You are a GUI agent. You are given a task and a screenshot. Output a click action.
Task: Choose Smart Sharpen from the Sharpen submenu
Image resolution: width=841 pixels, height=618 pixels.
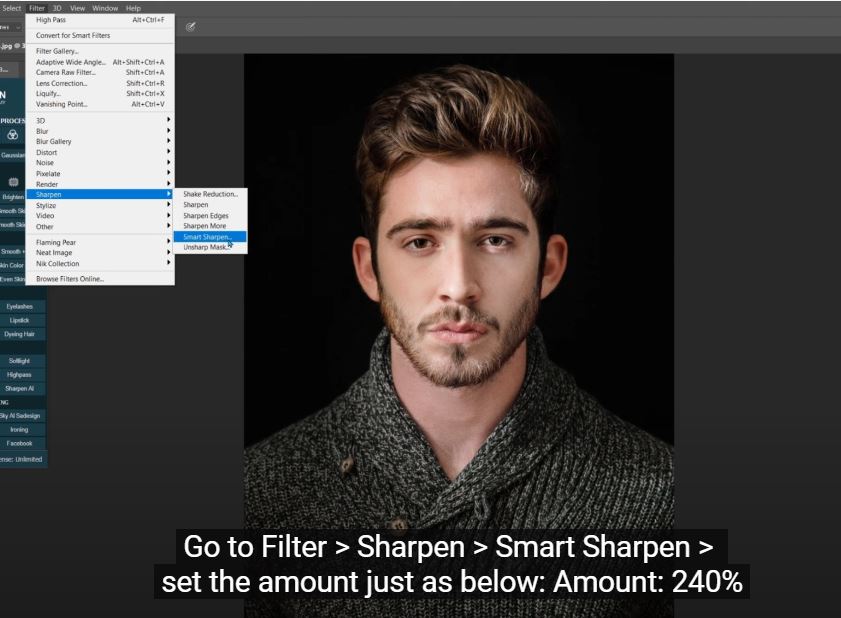pos(207,237)
